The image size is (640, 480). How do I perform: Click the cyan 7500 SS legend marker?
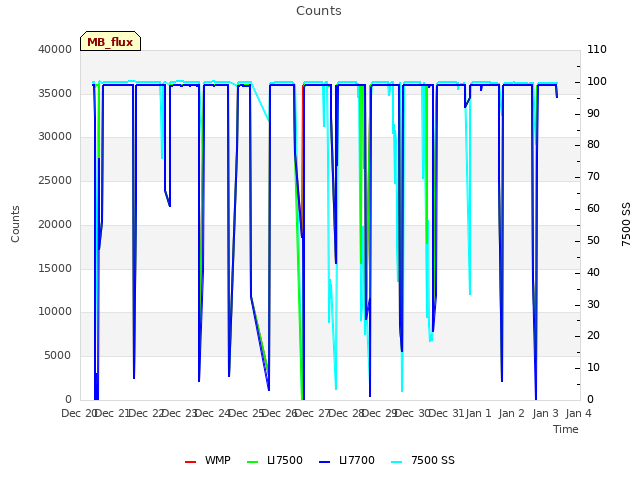click(x=396, y=462)
